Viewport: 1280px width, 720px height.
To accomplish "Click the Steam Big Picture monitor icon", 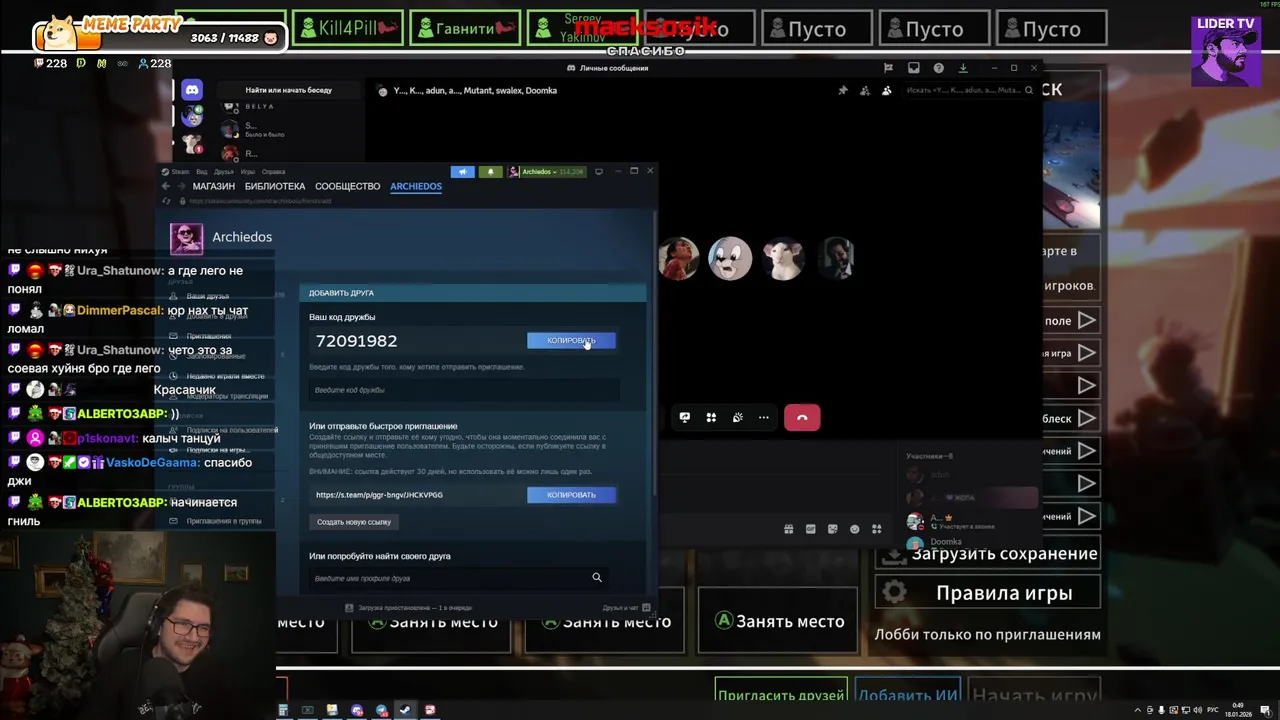I will (x=599, y=171).
